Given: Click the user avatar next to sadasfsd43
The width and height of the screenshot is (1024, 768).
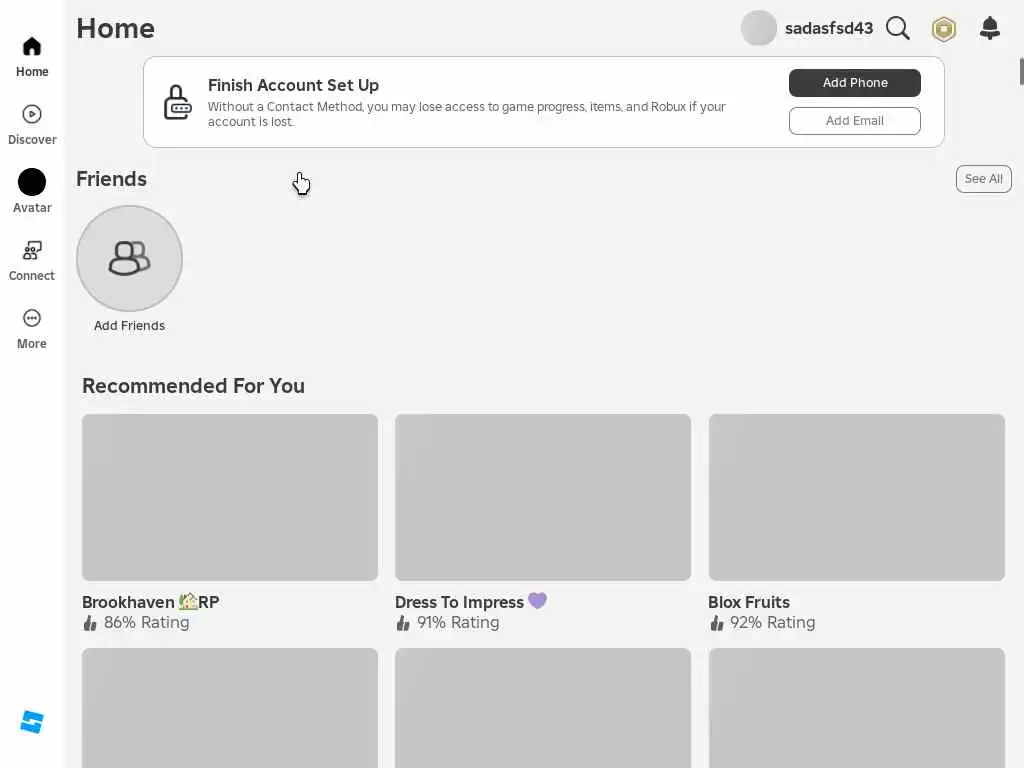Looking at the screenshot, I should click(x=758, y=29).
